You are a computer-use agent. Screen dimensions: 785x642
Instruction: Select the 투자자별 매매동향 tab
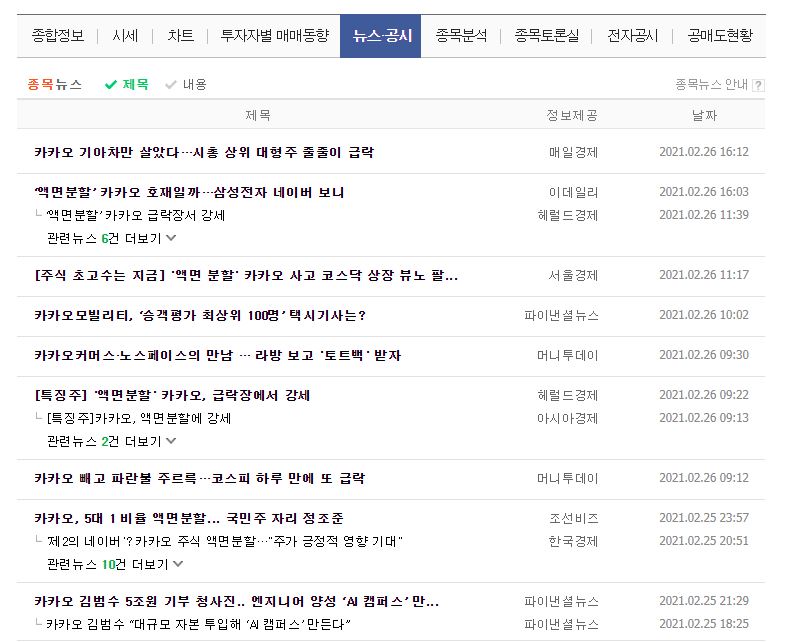(x=275, y=36)
